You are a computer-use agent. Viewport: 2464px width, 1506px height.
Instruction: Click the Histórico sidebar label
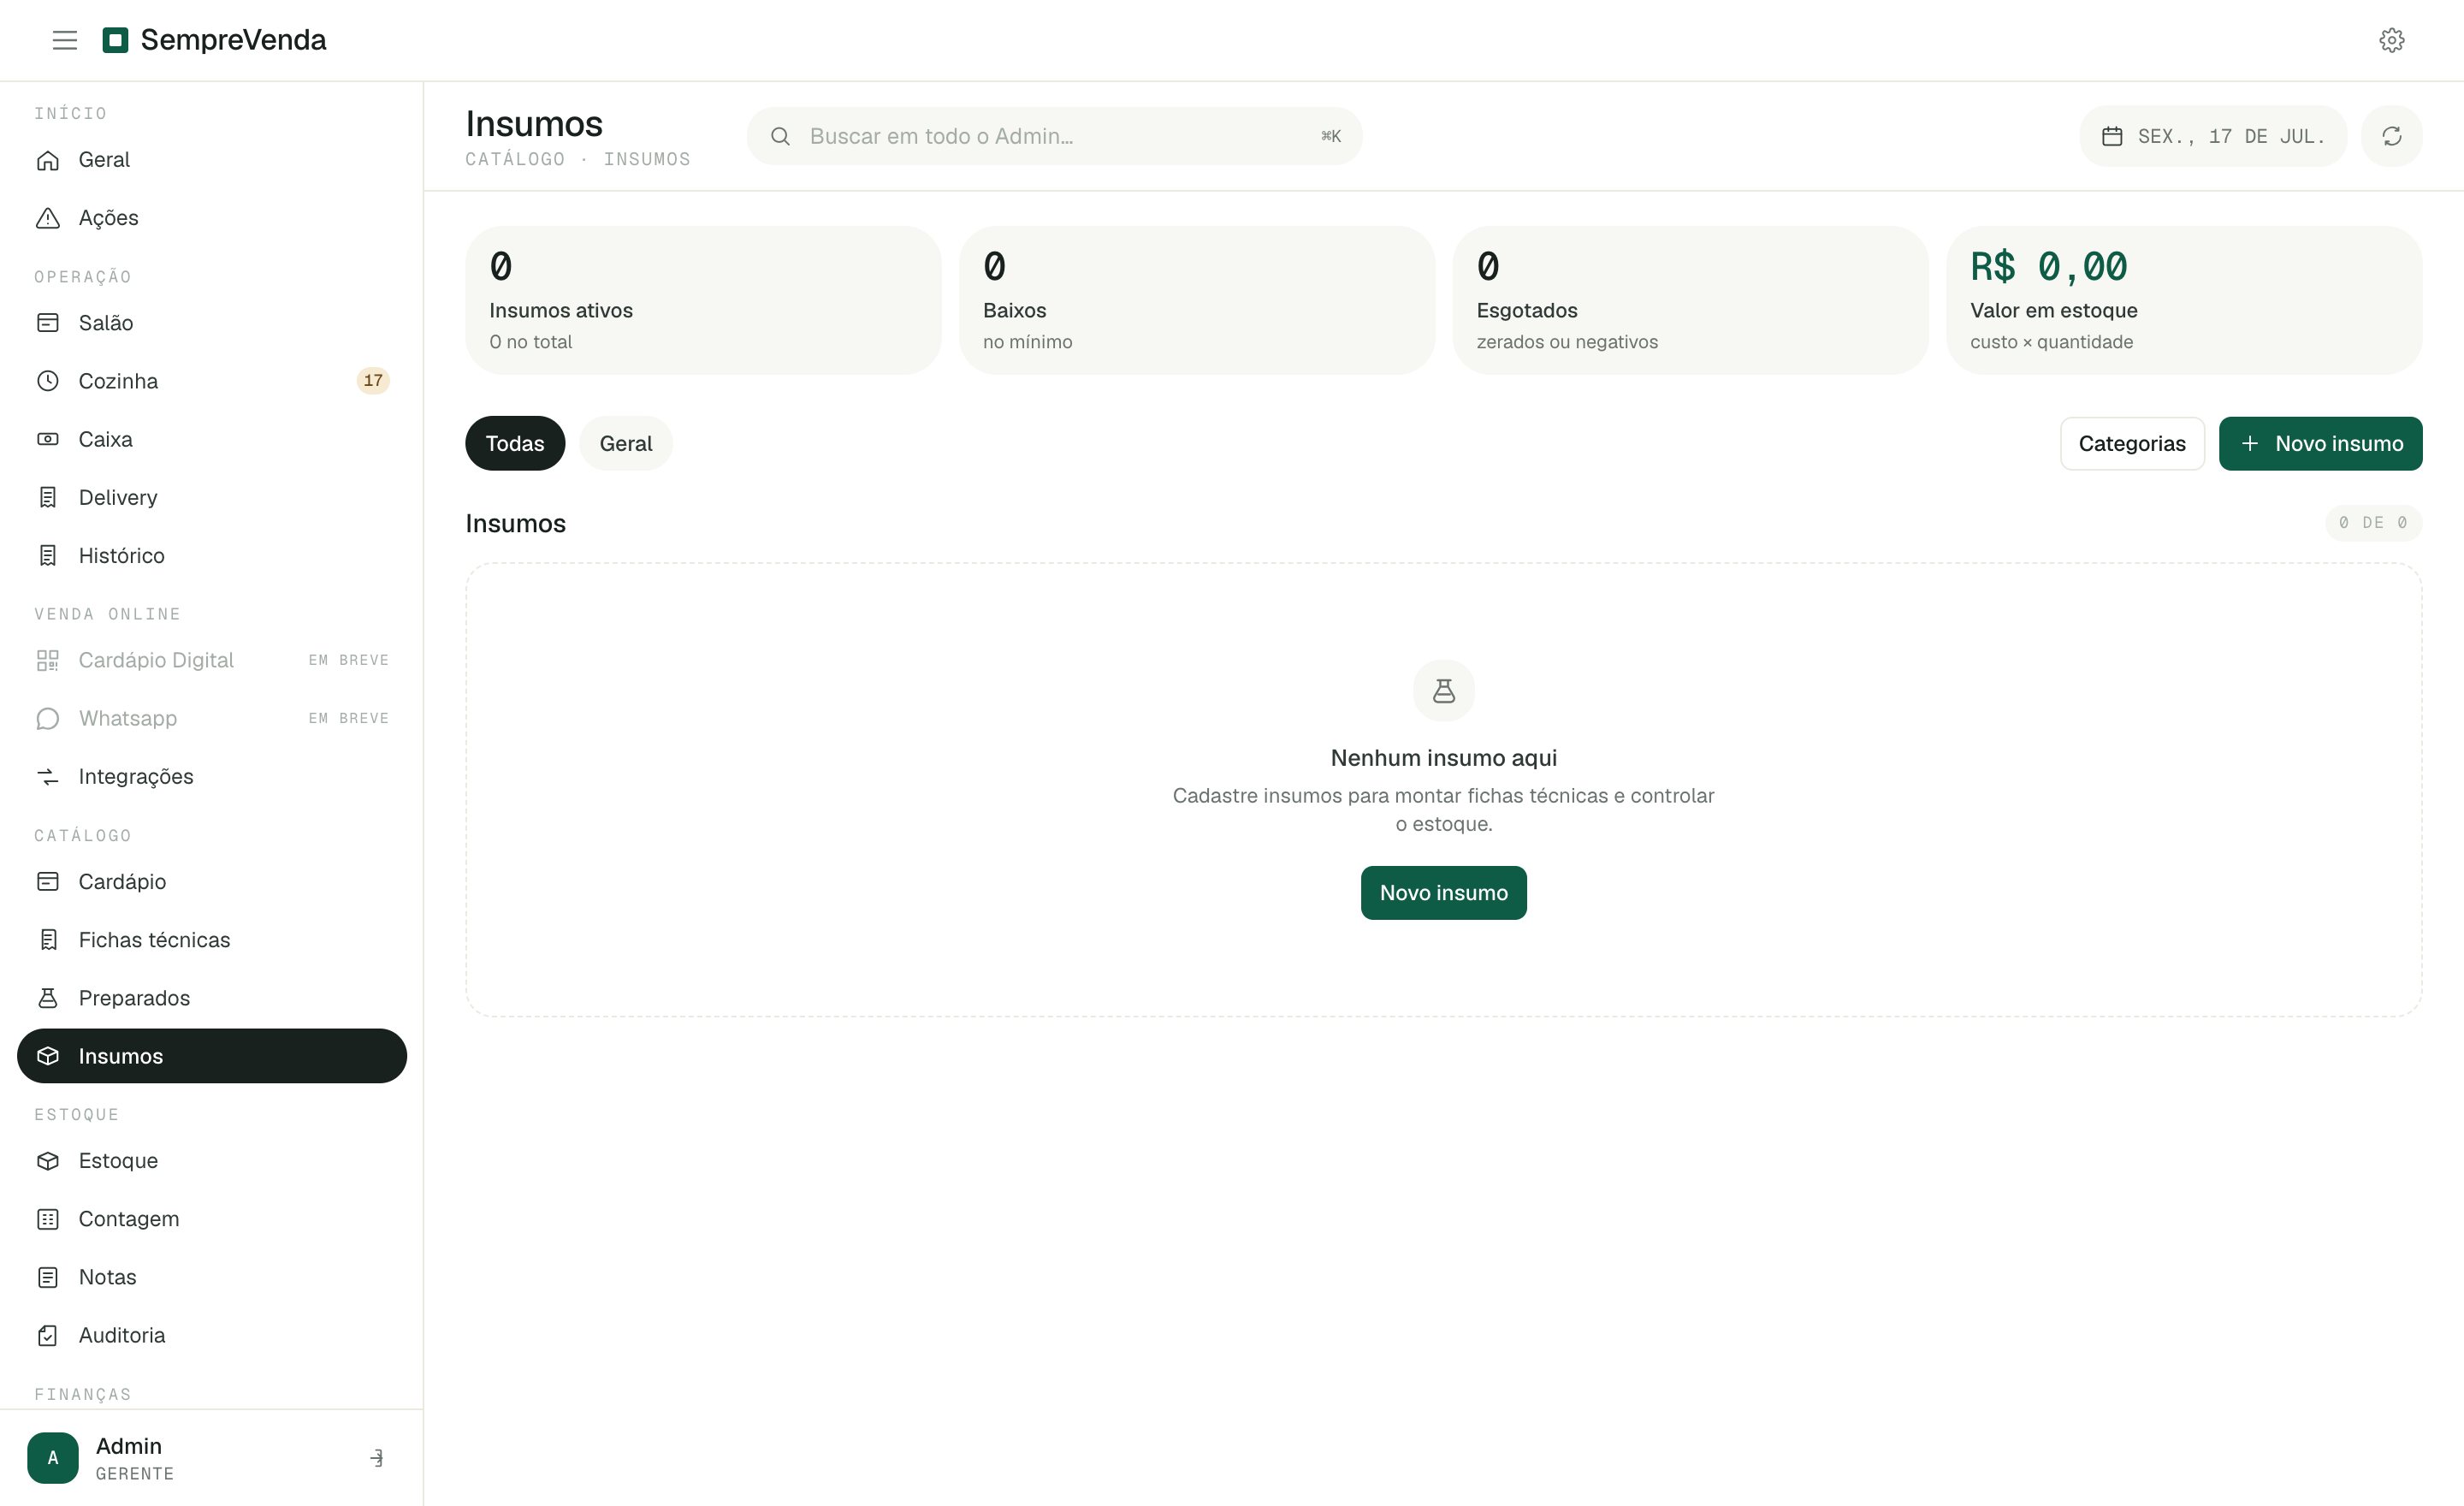click(x=122, y=555)
